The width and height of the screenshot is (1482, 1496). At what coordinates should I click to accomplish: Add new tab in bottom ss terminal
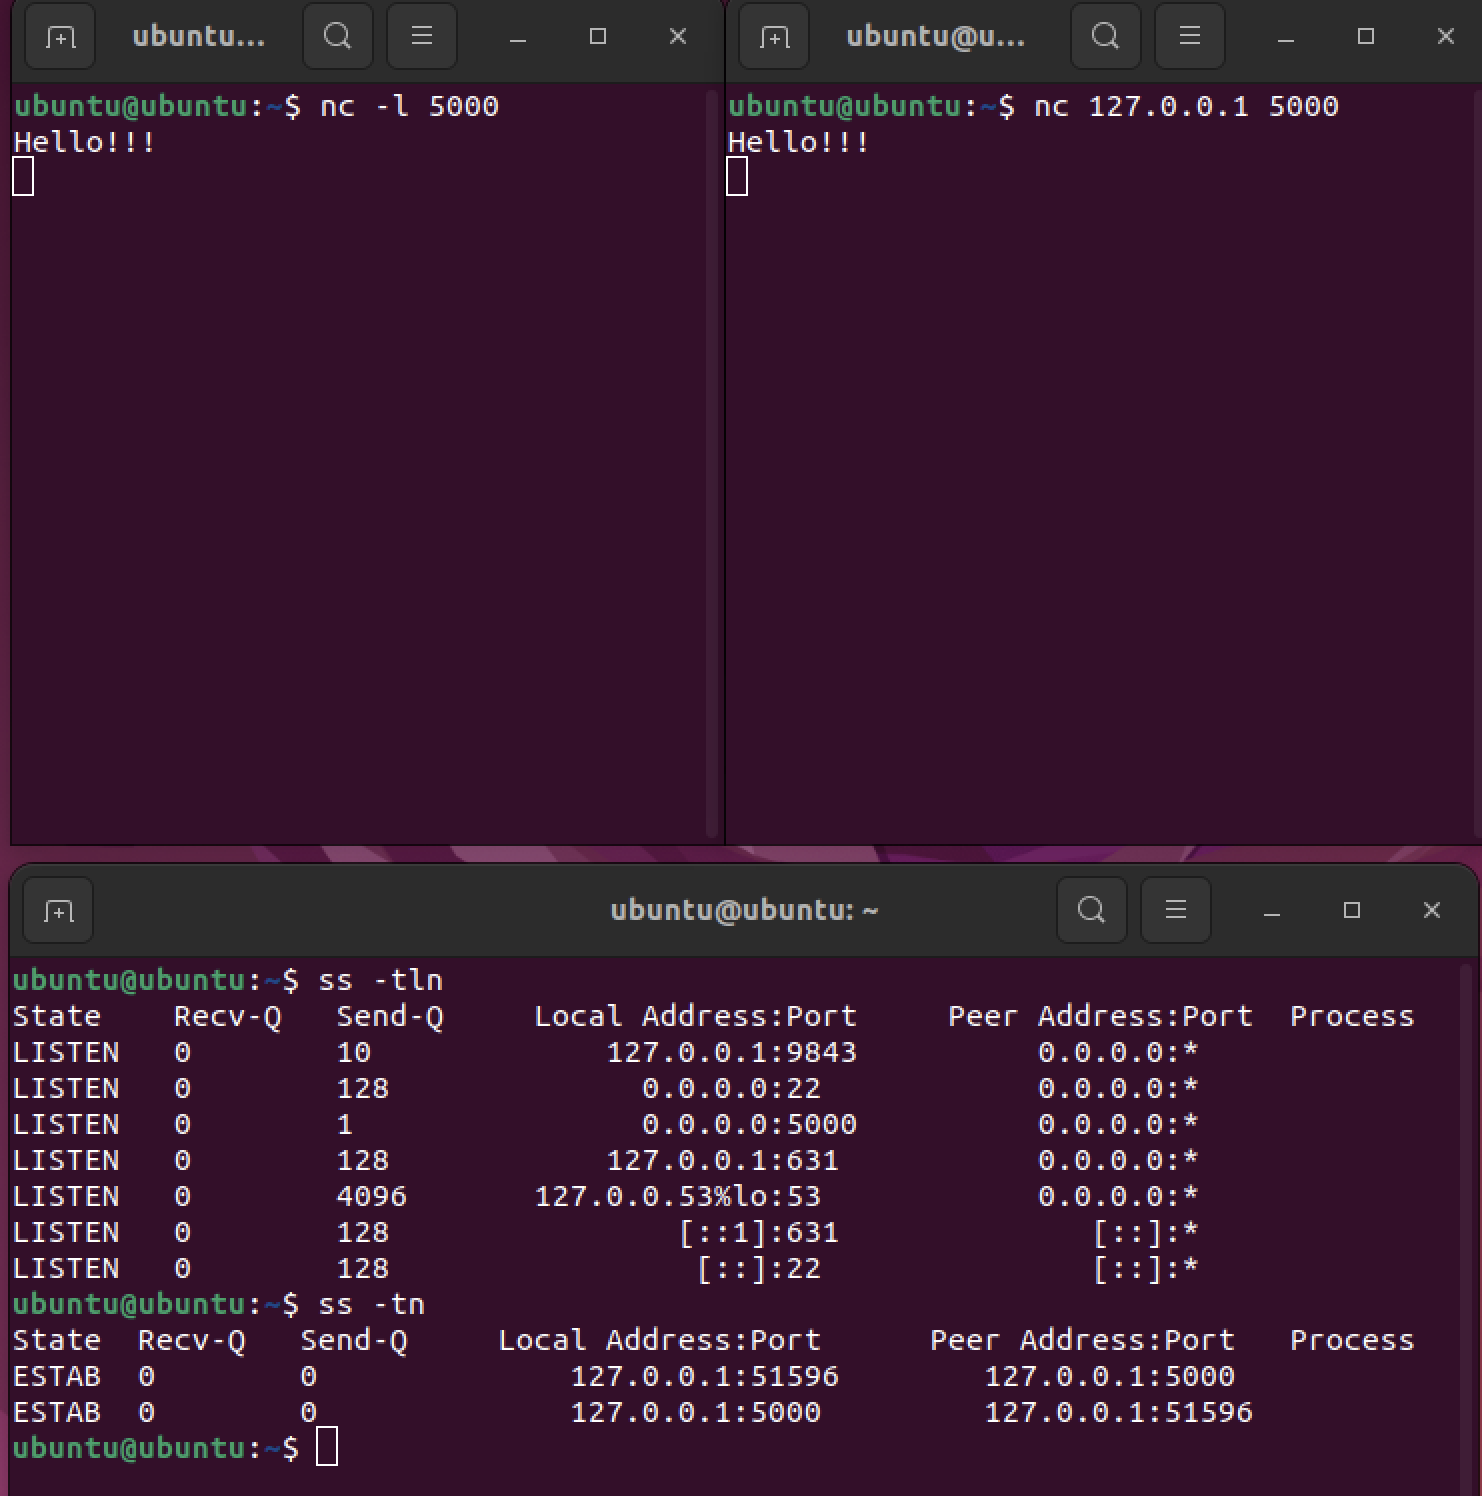tap(58, 911)
